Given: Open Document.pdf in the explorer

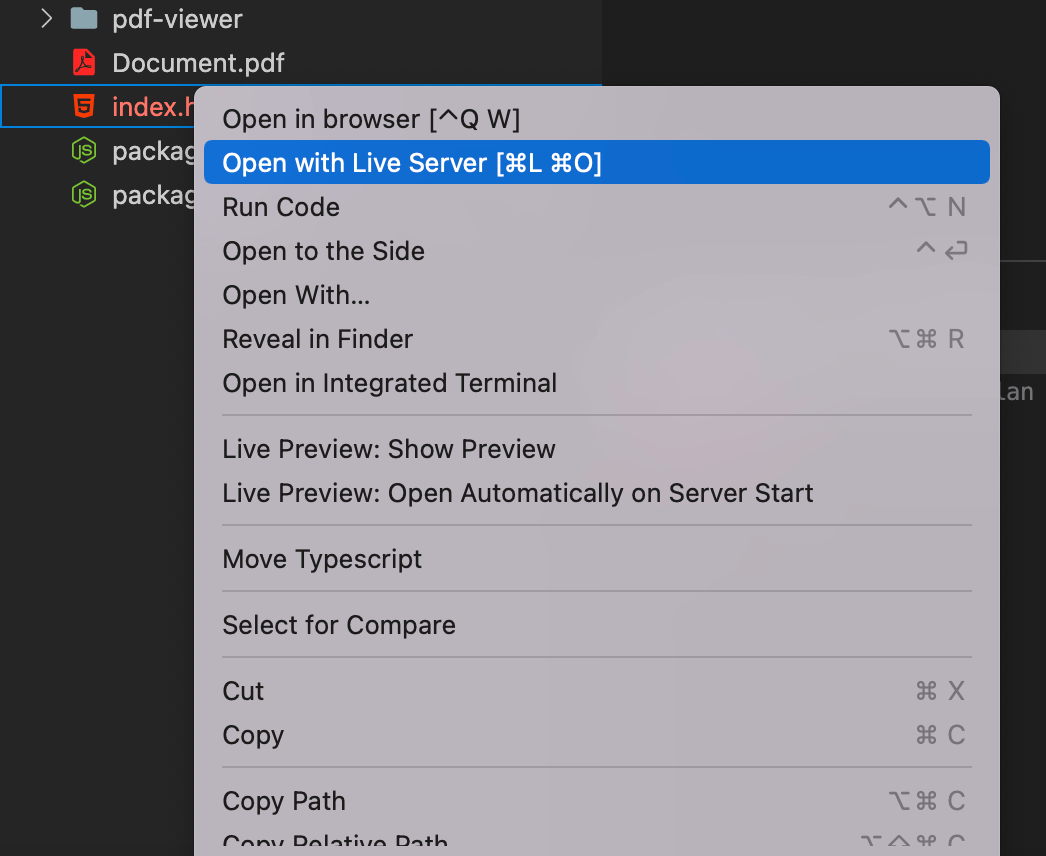Looking at the screenshot, I should point(198,63).
